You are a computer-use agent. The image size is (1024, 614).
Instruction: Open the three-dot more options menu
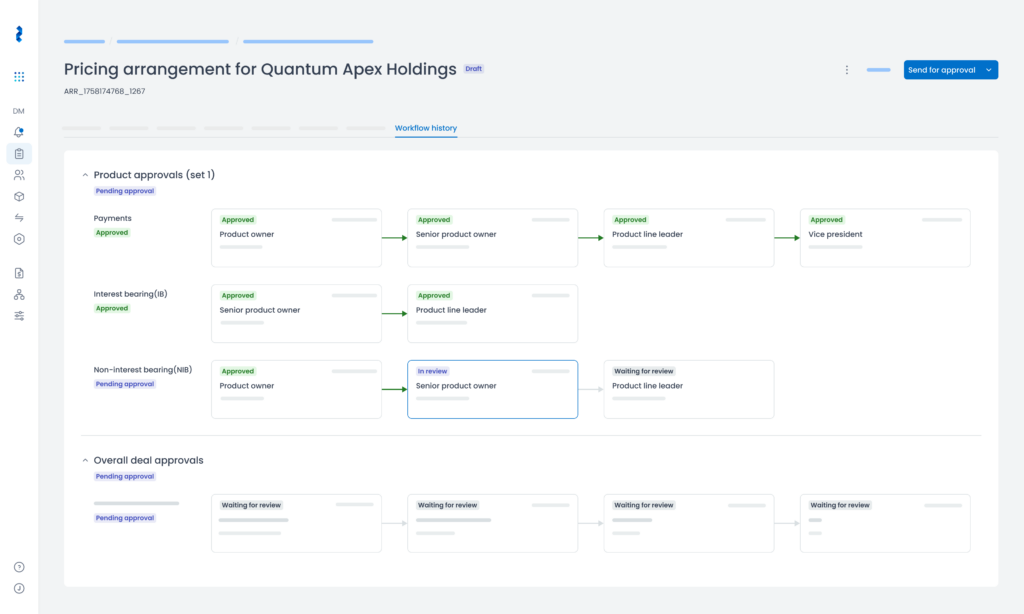click(847, 70)
